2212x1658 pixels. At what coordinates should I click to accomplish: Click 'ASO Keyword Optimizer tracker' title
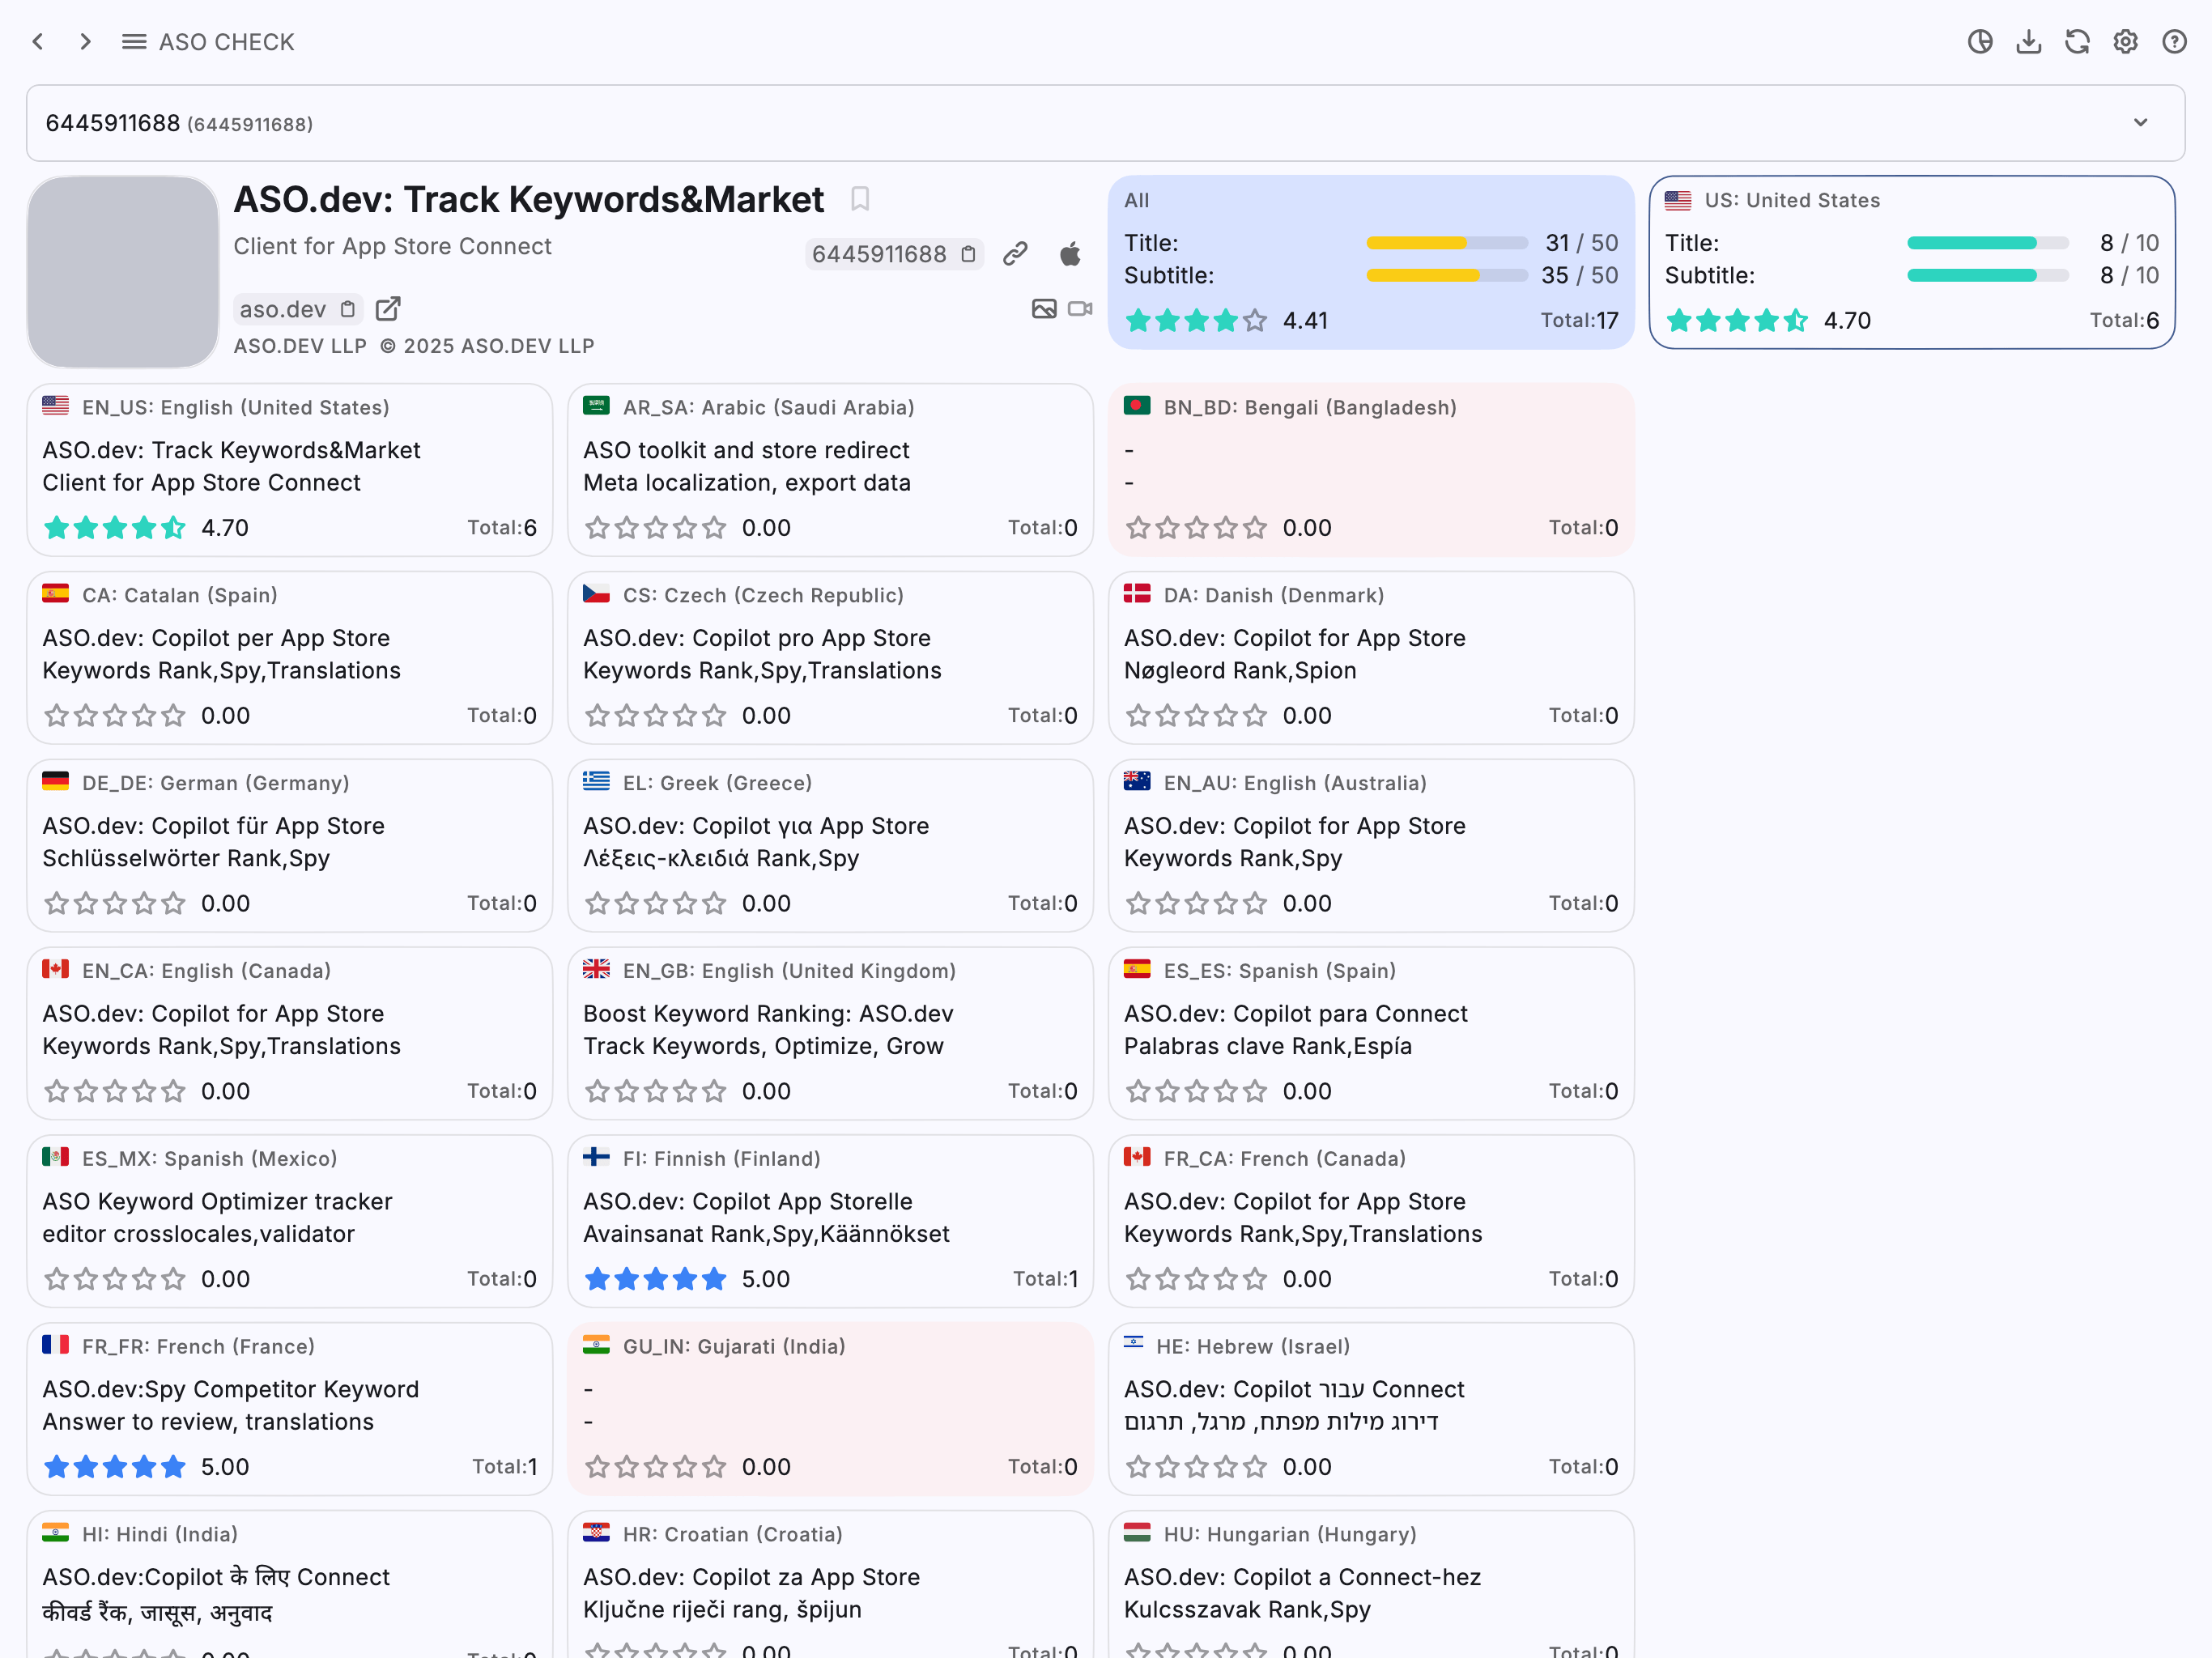coord(217,1201)
